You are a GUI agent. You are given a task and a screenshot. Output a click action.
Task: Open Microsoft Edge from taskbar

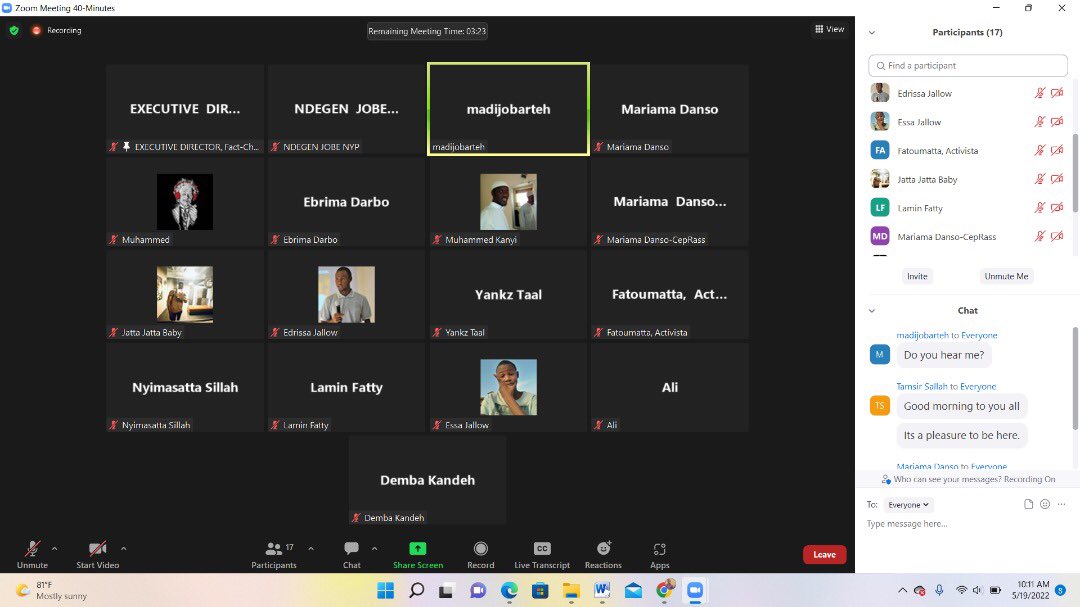coord(509,590)
